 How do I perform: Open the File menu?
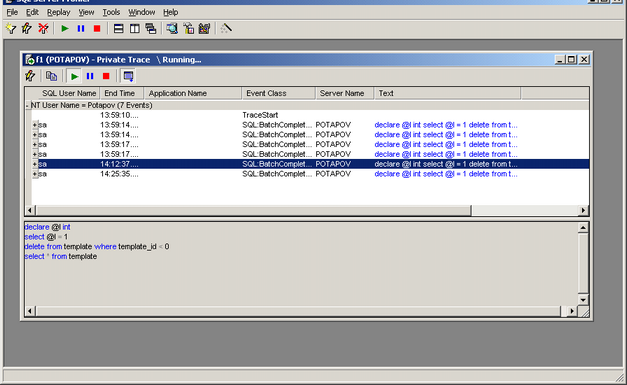click(12, 12)
